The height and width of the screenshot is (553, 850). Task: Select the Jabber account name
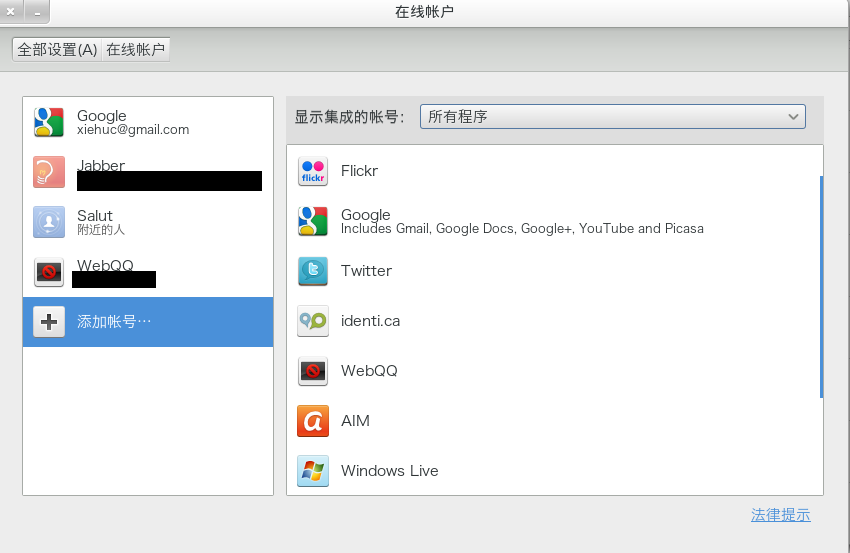[x=101, y=165]
